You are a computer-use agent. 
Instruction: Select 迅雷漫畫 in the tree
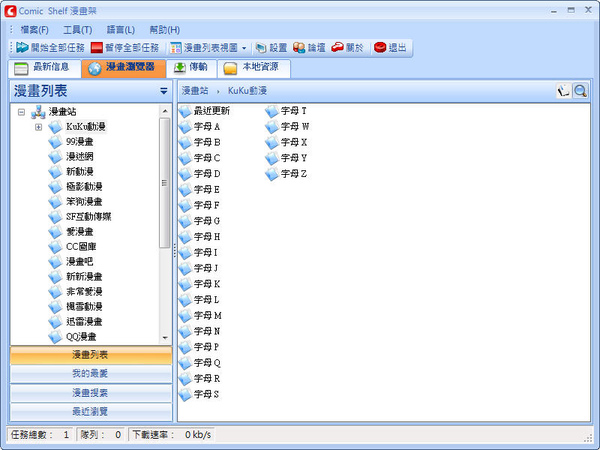tap(84, 322)
